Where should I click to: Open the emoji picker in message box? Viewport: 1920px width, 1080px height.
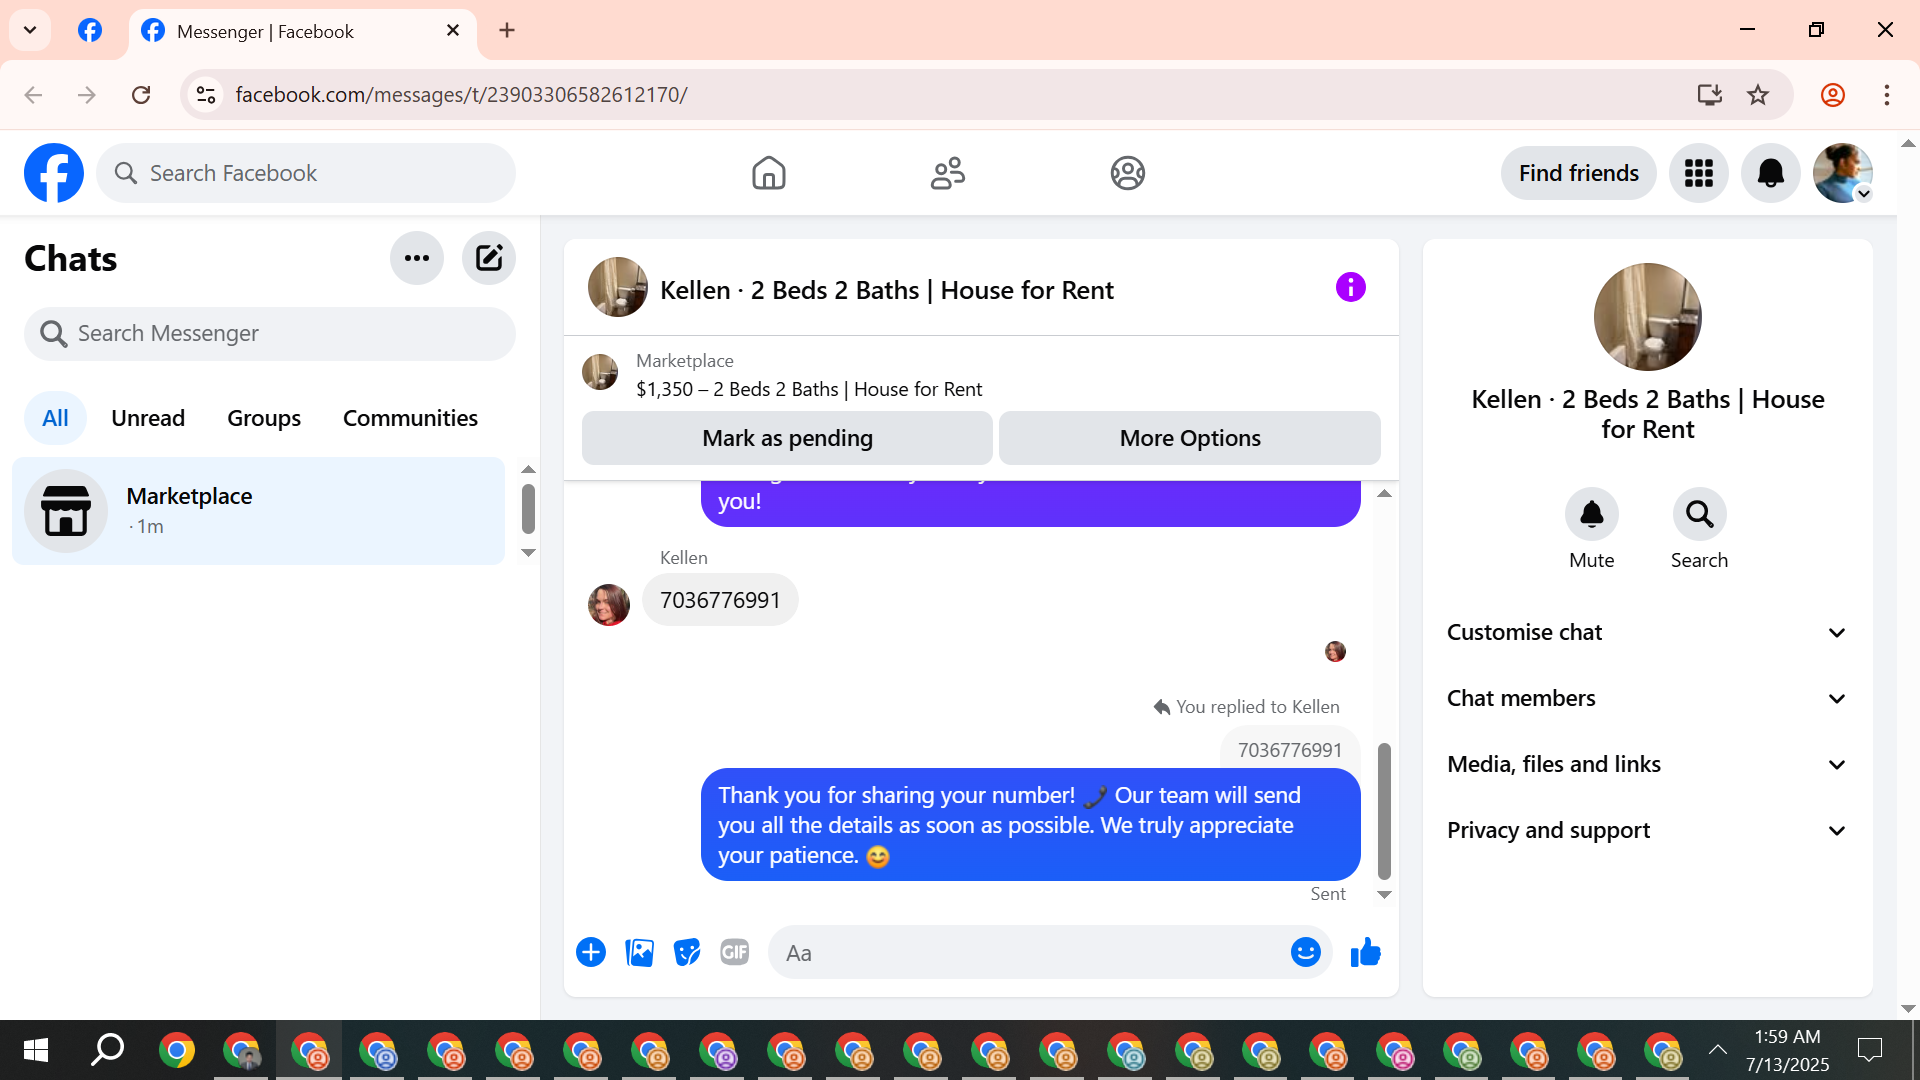point(1305,952)
